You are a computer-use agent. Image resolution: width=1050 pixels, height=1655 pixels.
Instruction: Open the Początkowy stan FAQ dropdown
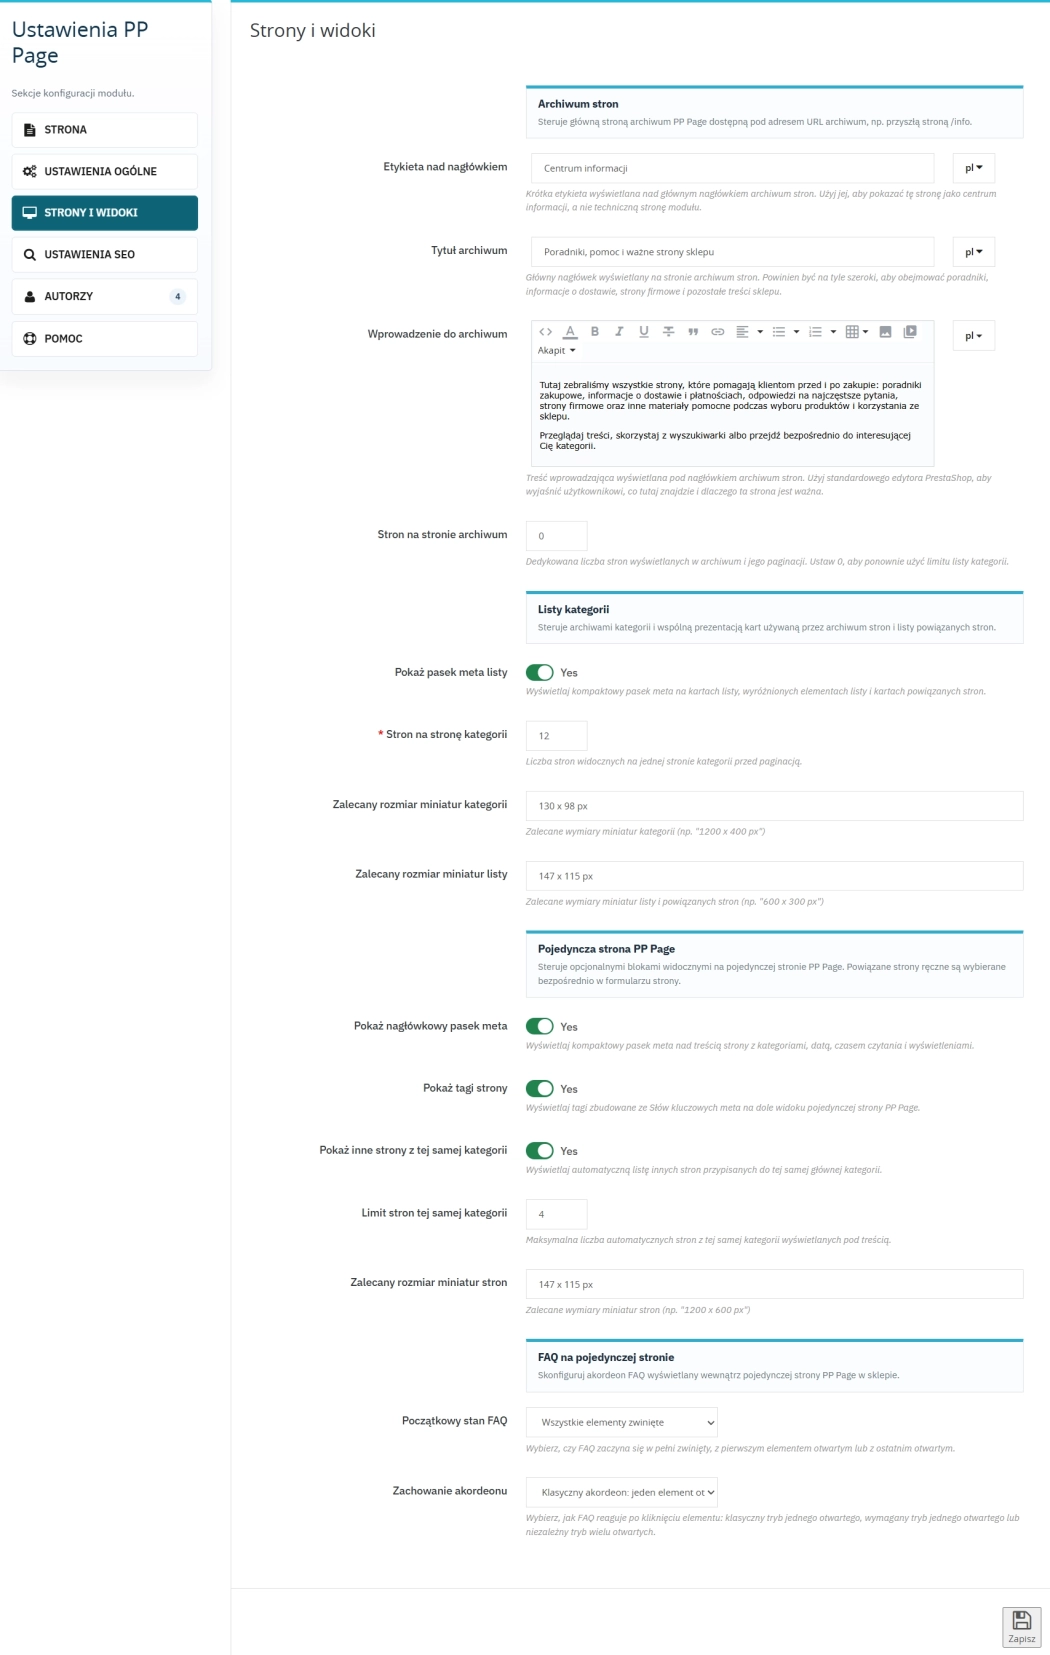(x=621, y=1421)
